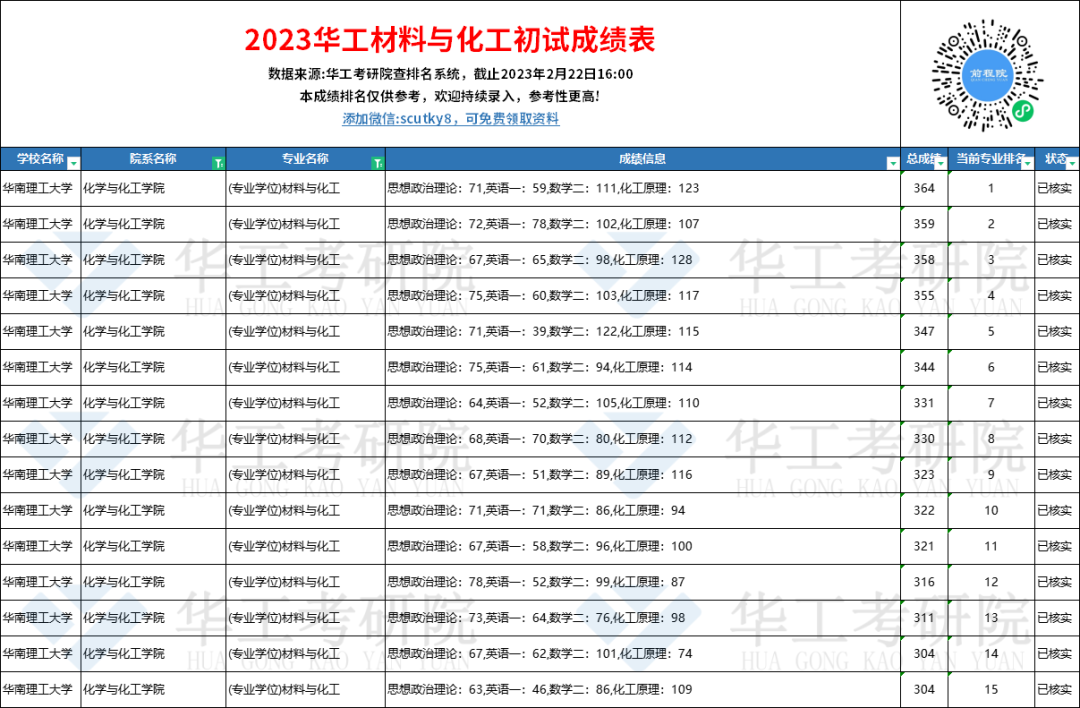This screenshot has height=708, width=1080.
Task: Select score details ending 化工原理：114
Action: pos(643,367)
